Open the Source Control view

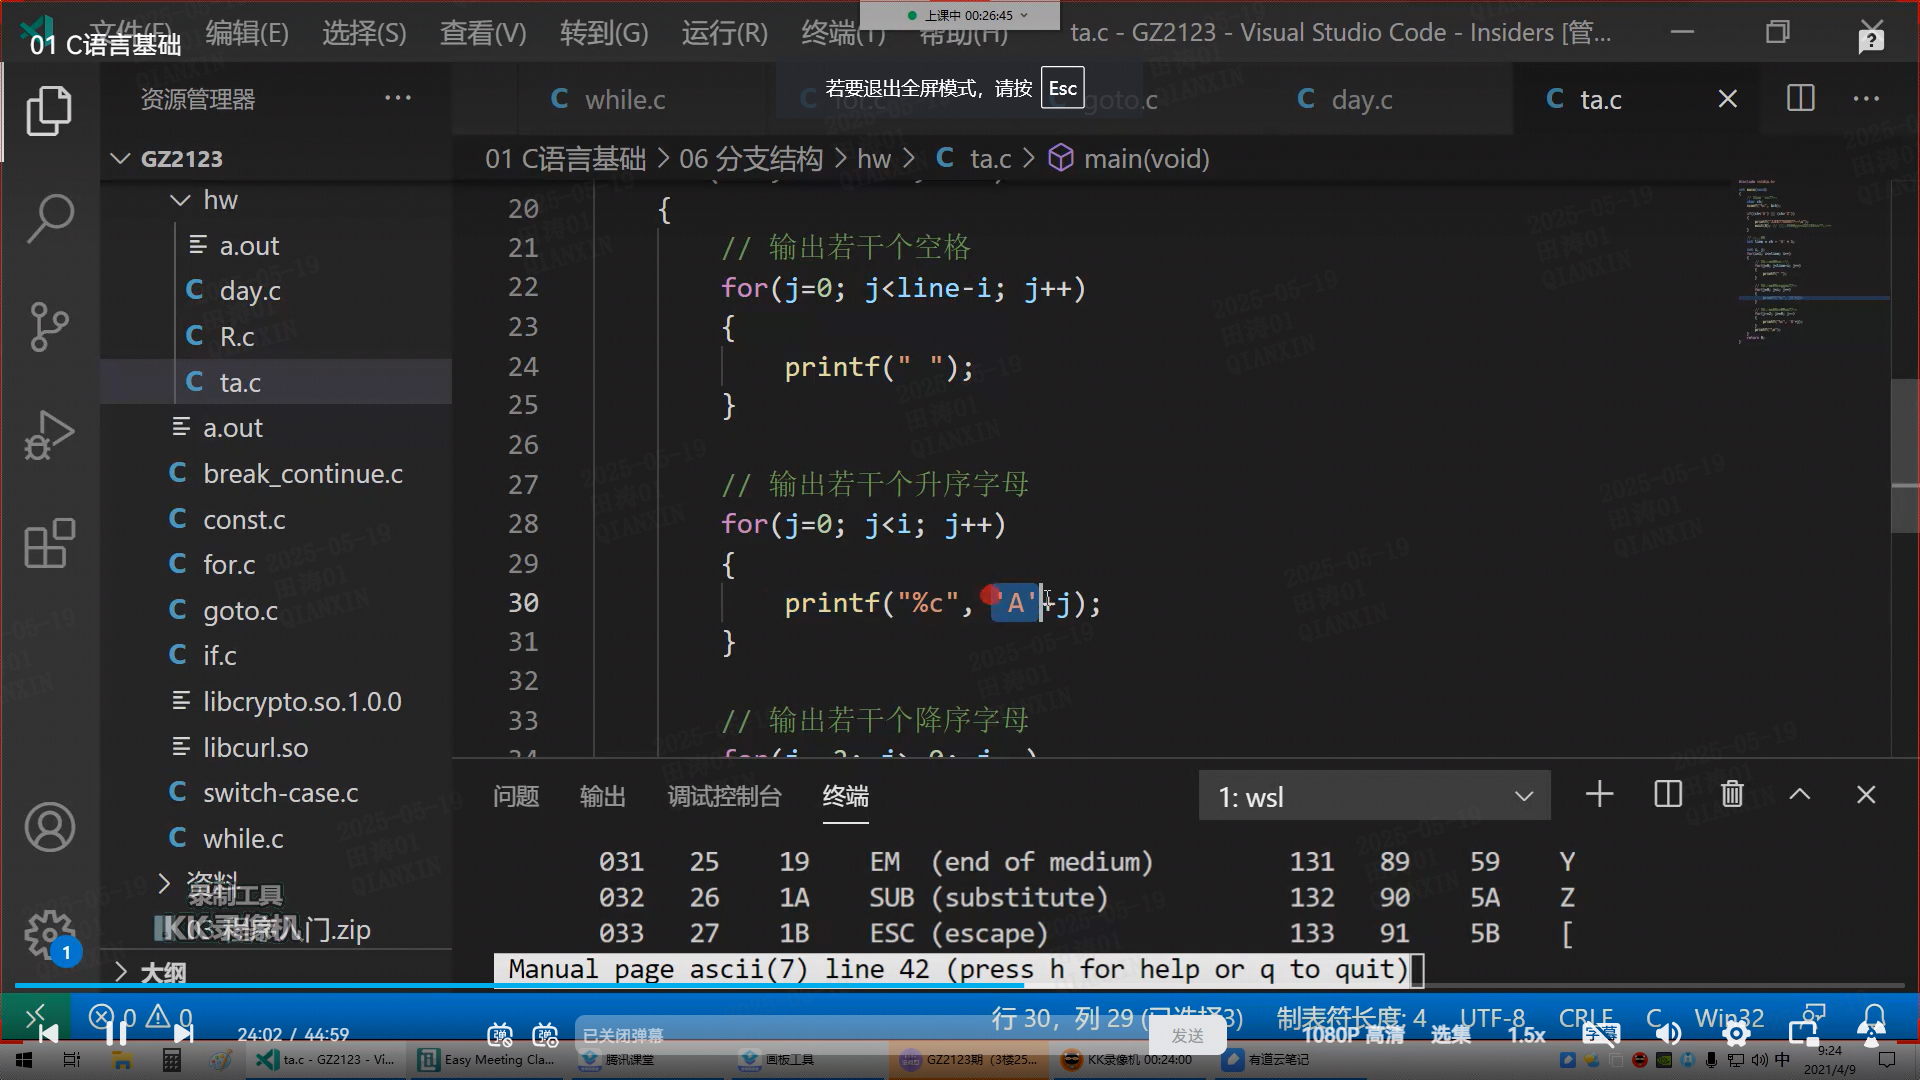click(49, 326)
